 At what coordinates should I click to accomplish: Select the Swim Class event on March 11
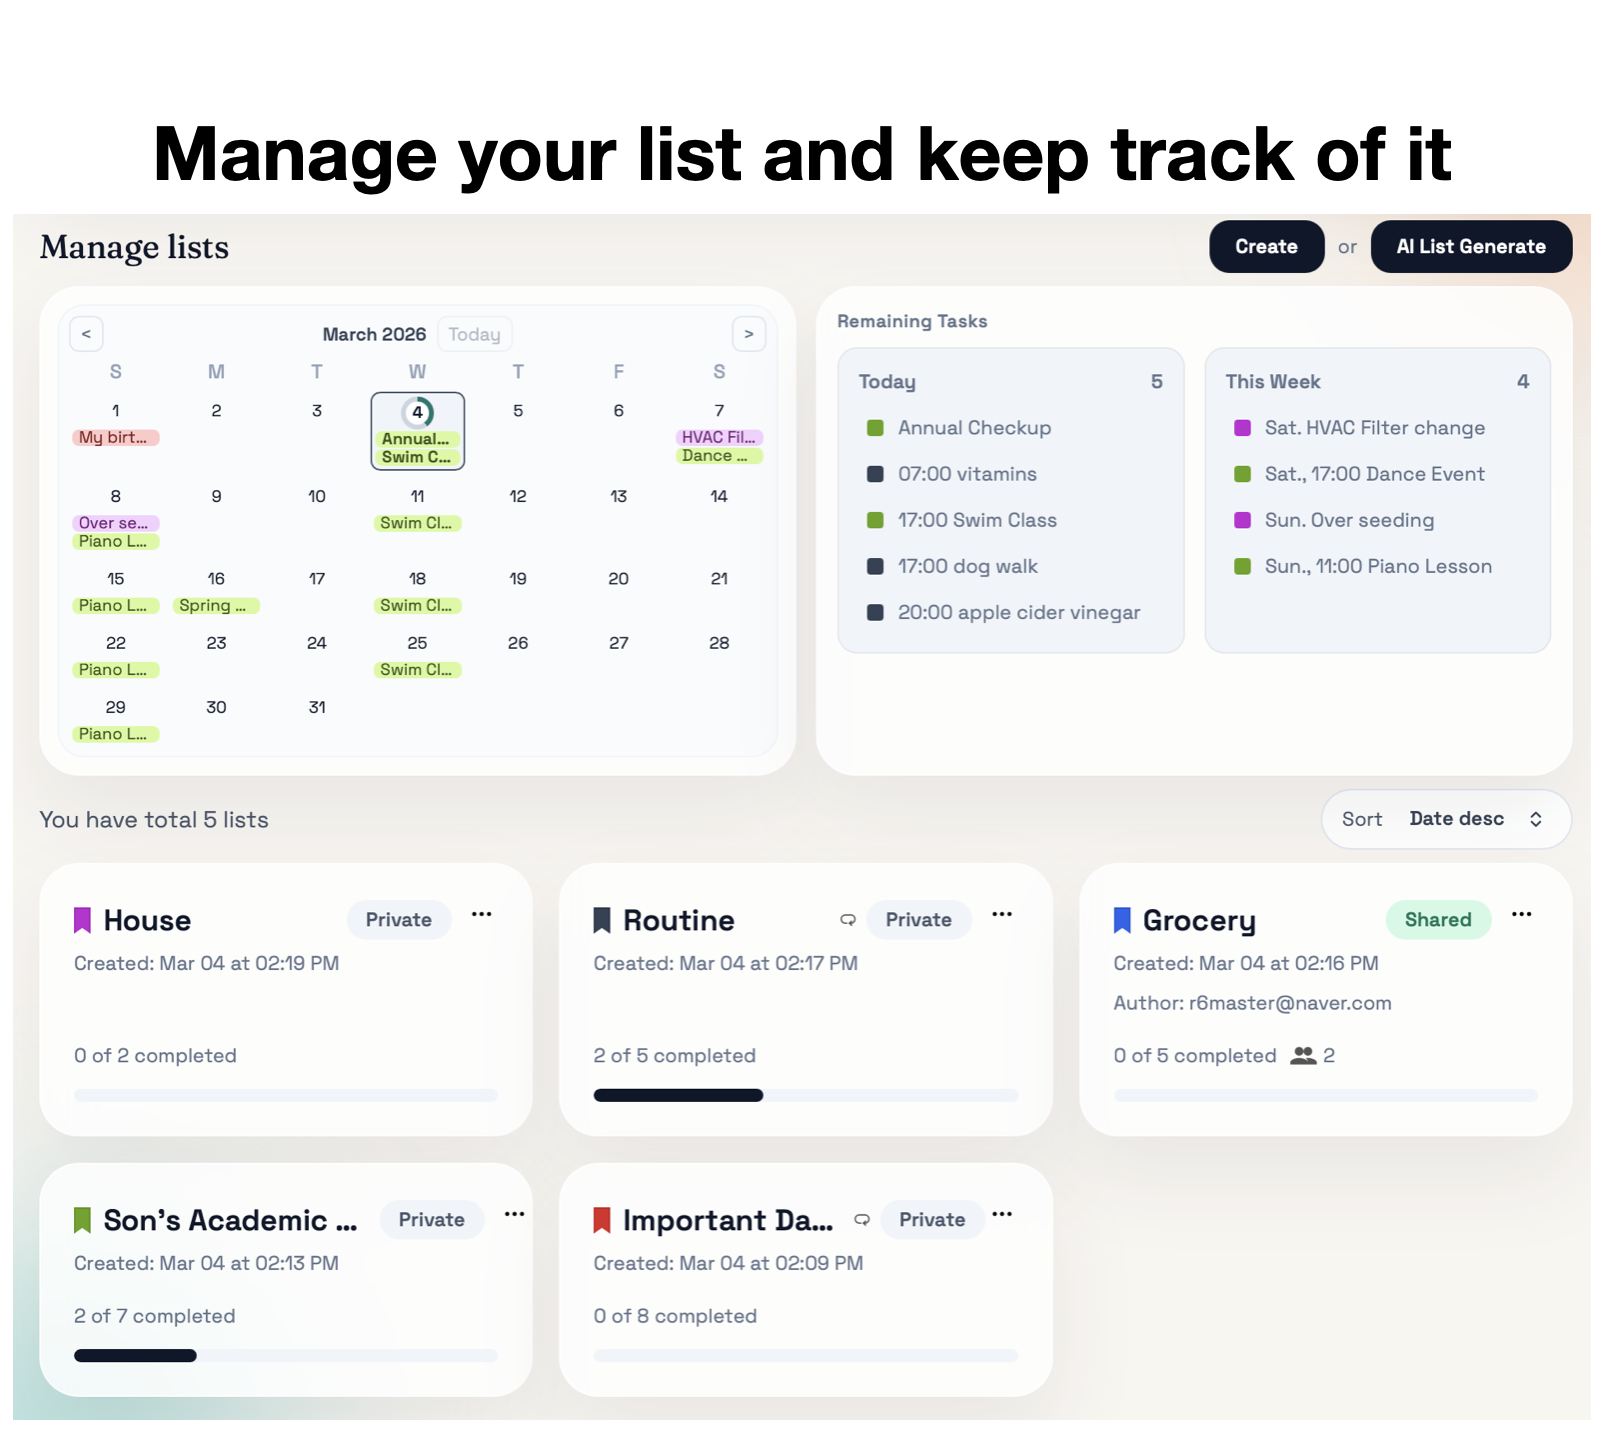coord(417,522)
